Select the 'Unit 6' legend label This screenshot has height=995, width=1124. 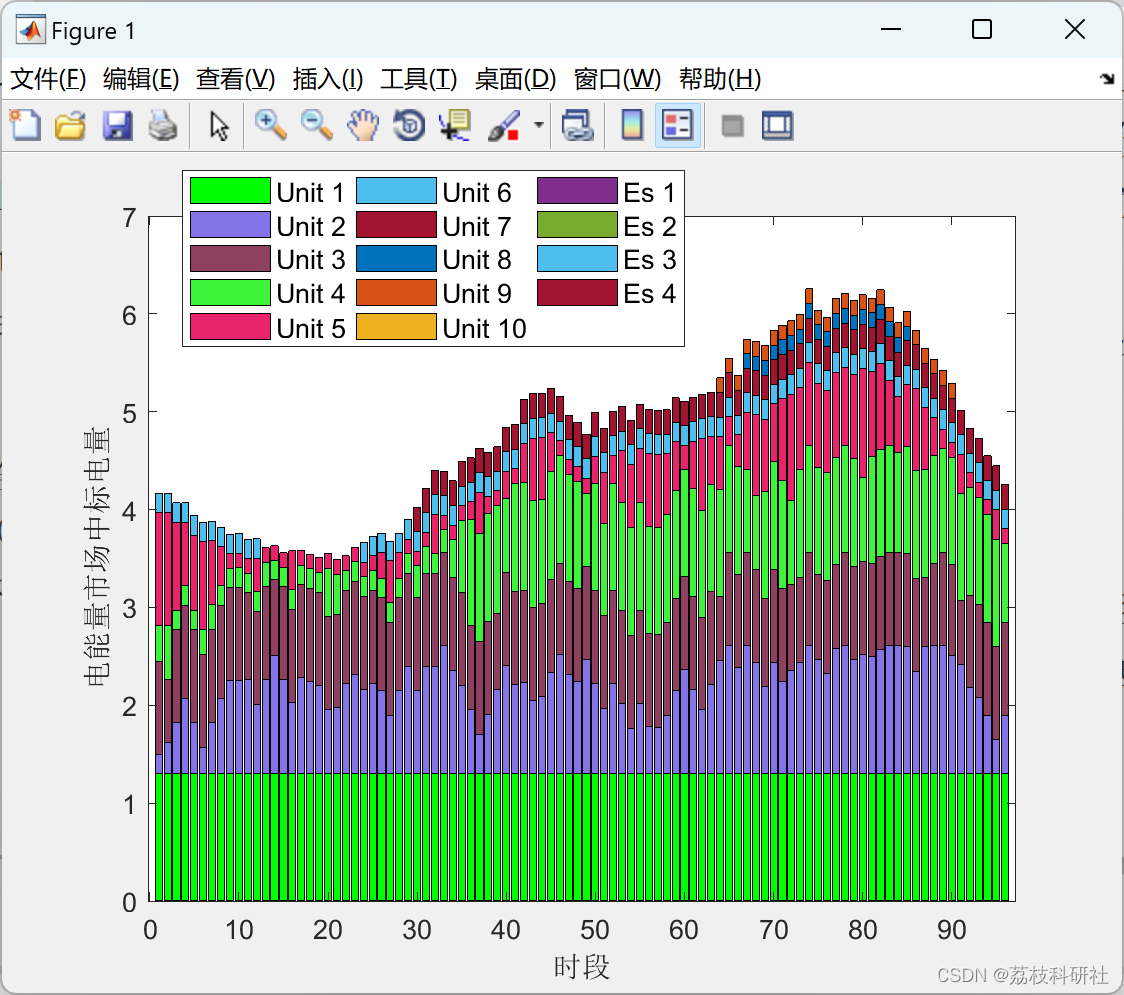(477, 193)
